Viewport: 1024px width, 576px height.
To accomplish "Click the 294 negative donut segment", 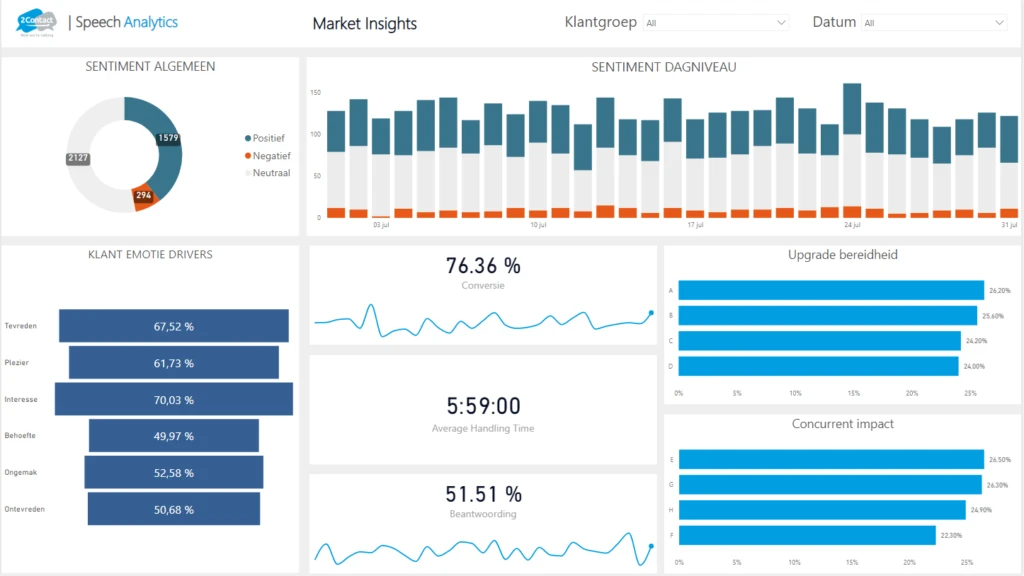I will tap(144, 197).
